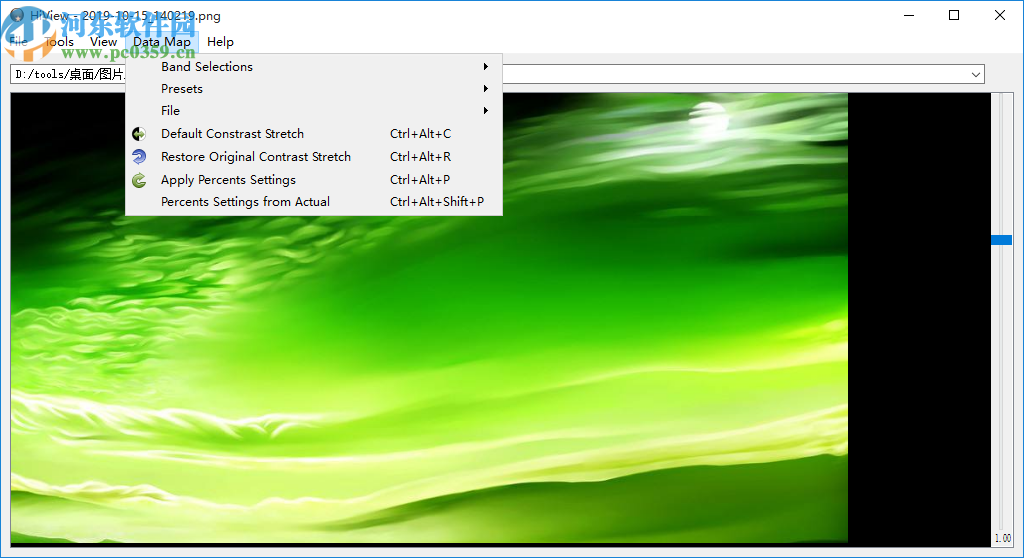Close the HiView window
Screen dimensions: 1024x558
coord(1000,15)
